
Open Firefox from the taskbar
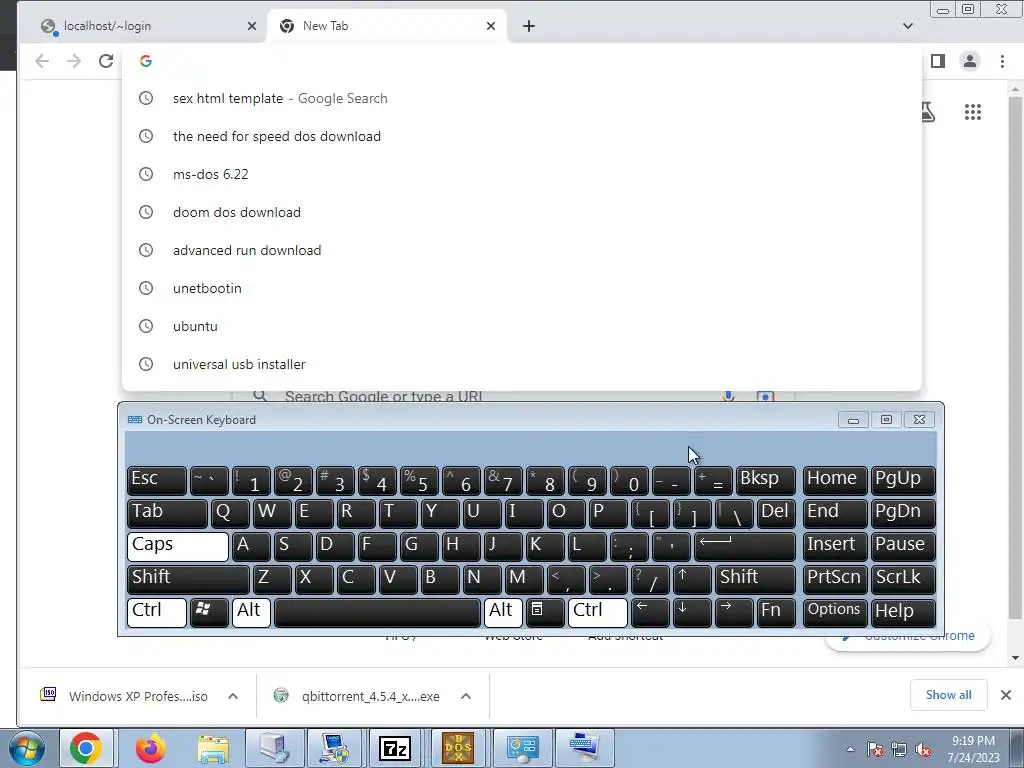coord(150,748)
